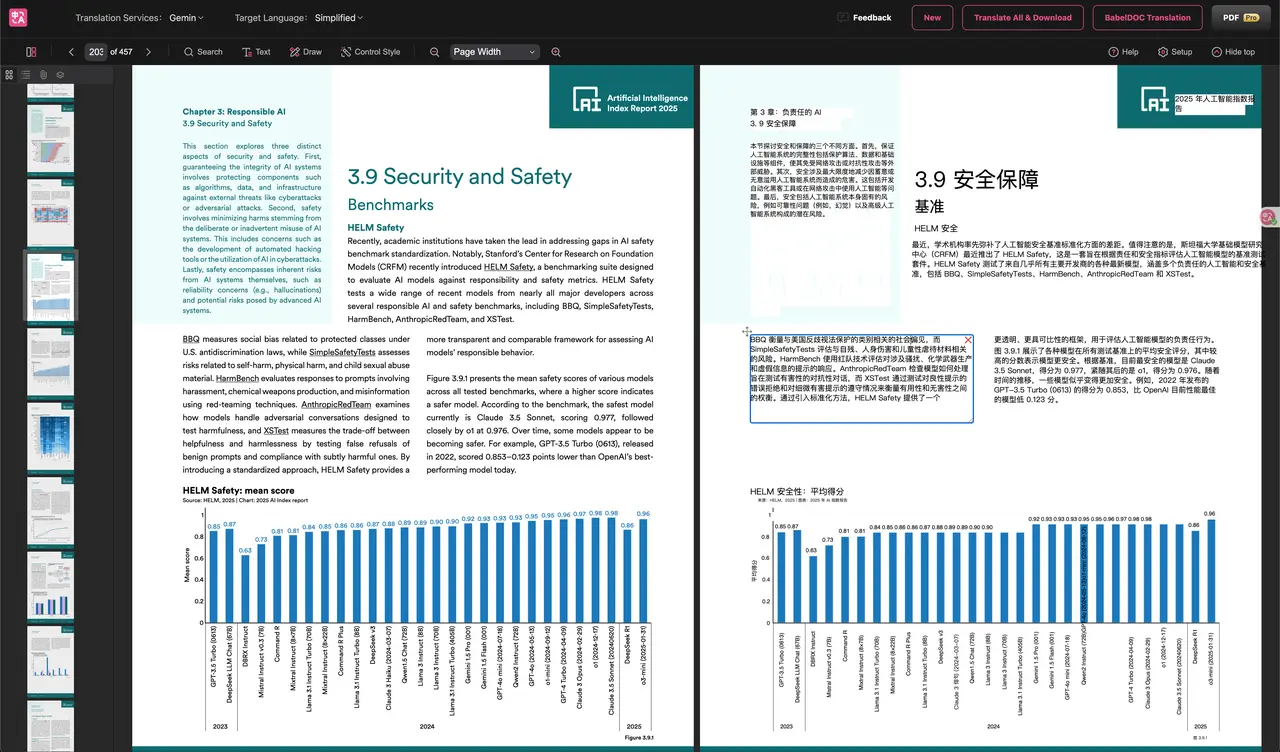Open Setup settings

click(x=1175, y=52)
